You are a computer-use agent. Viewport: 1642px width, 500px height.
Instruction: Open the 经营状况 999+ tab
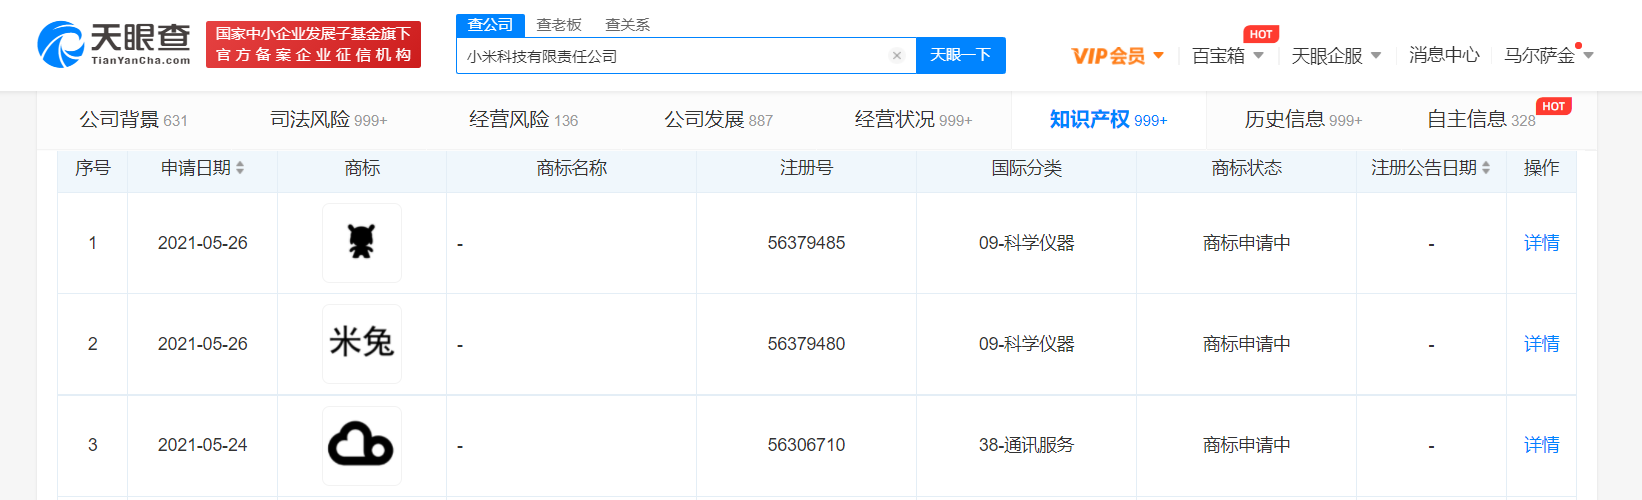pyautogui.click(x=913, y=120)
